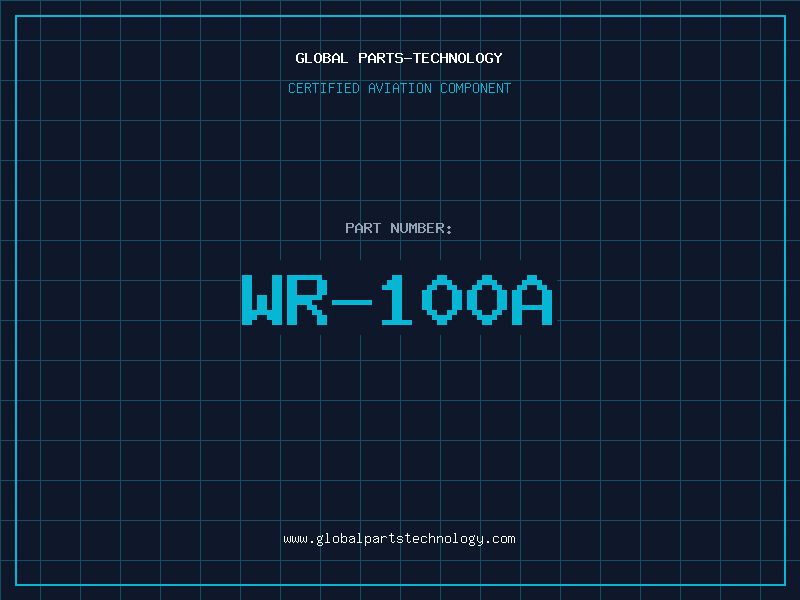
Task: Click the first zero in WR-100A
Action: pyautogui.click(x=442, y=300)
